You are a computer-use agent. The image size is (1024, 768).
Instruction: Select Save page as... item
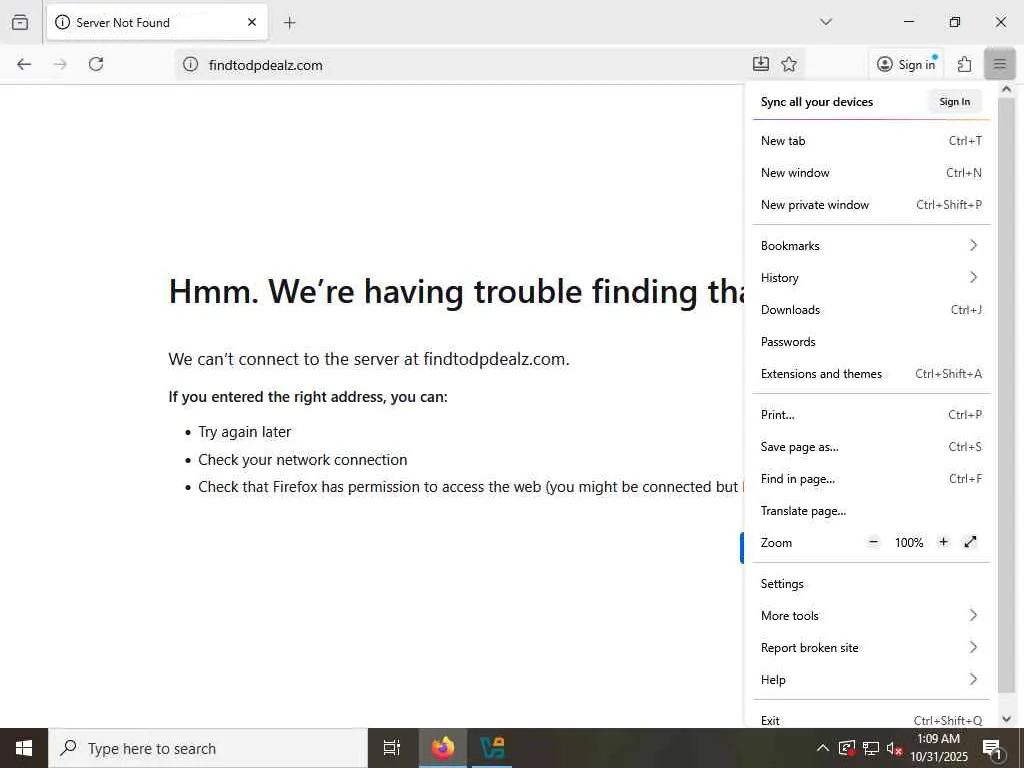click(871, 447)
